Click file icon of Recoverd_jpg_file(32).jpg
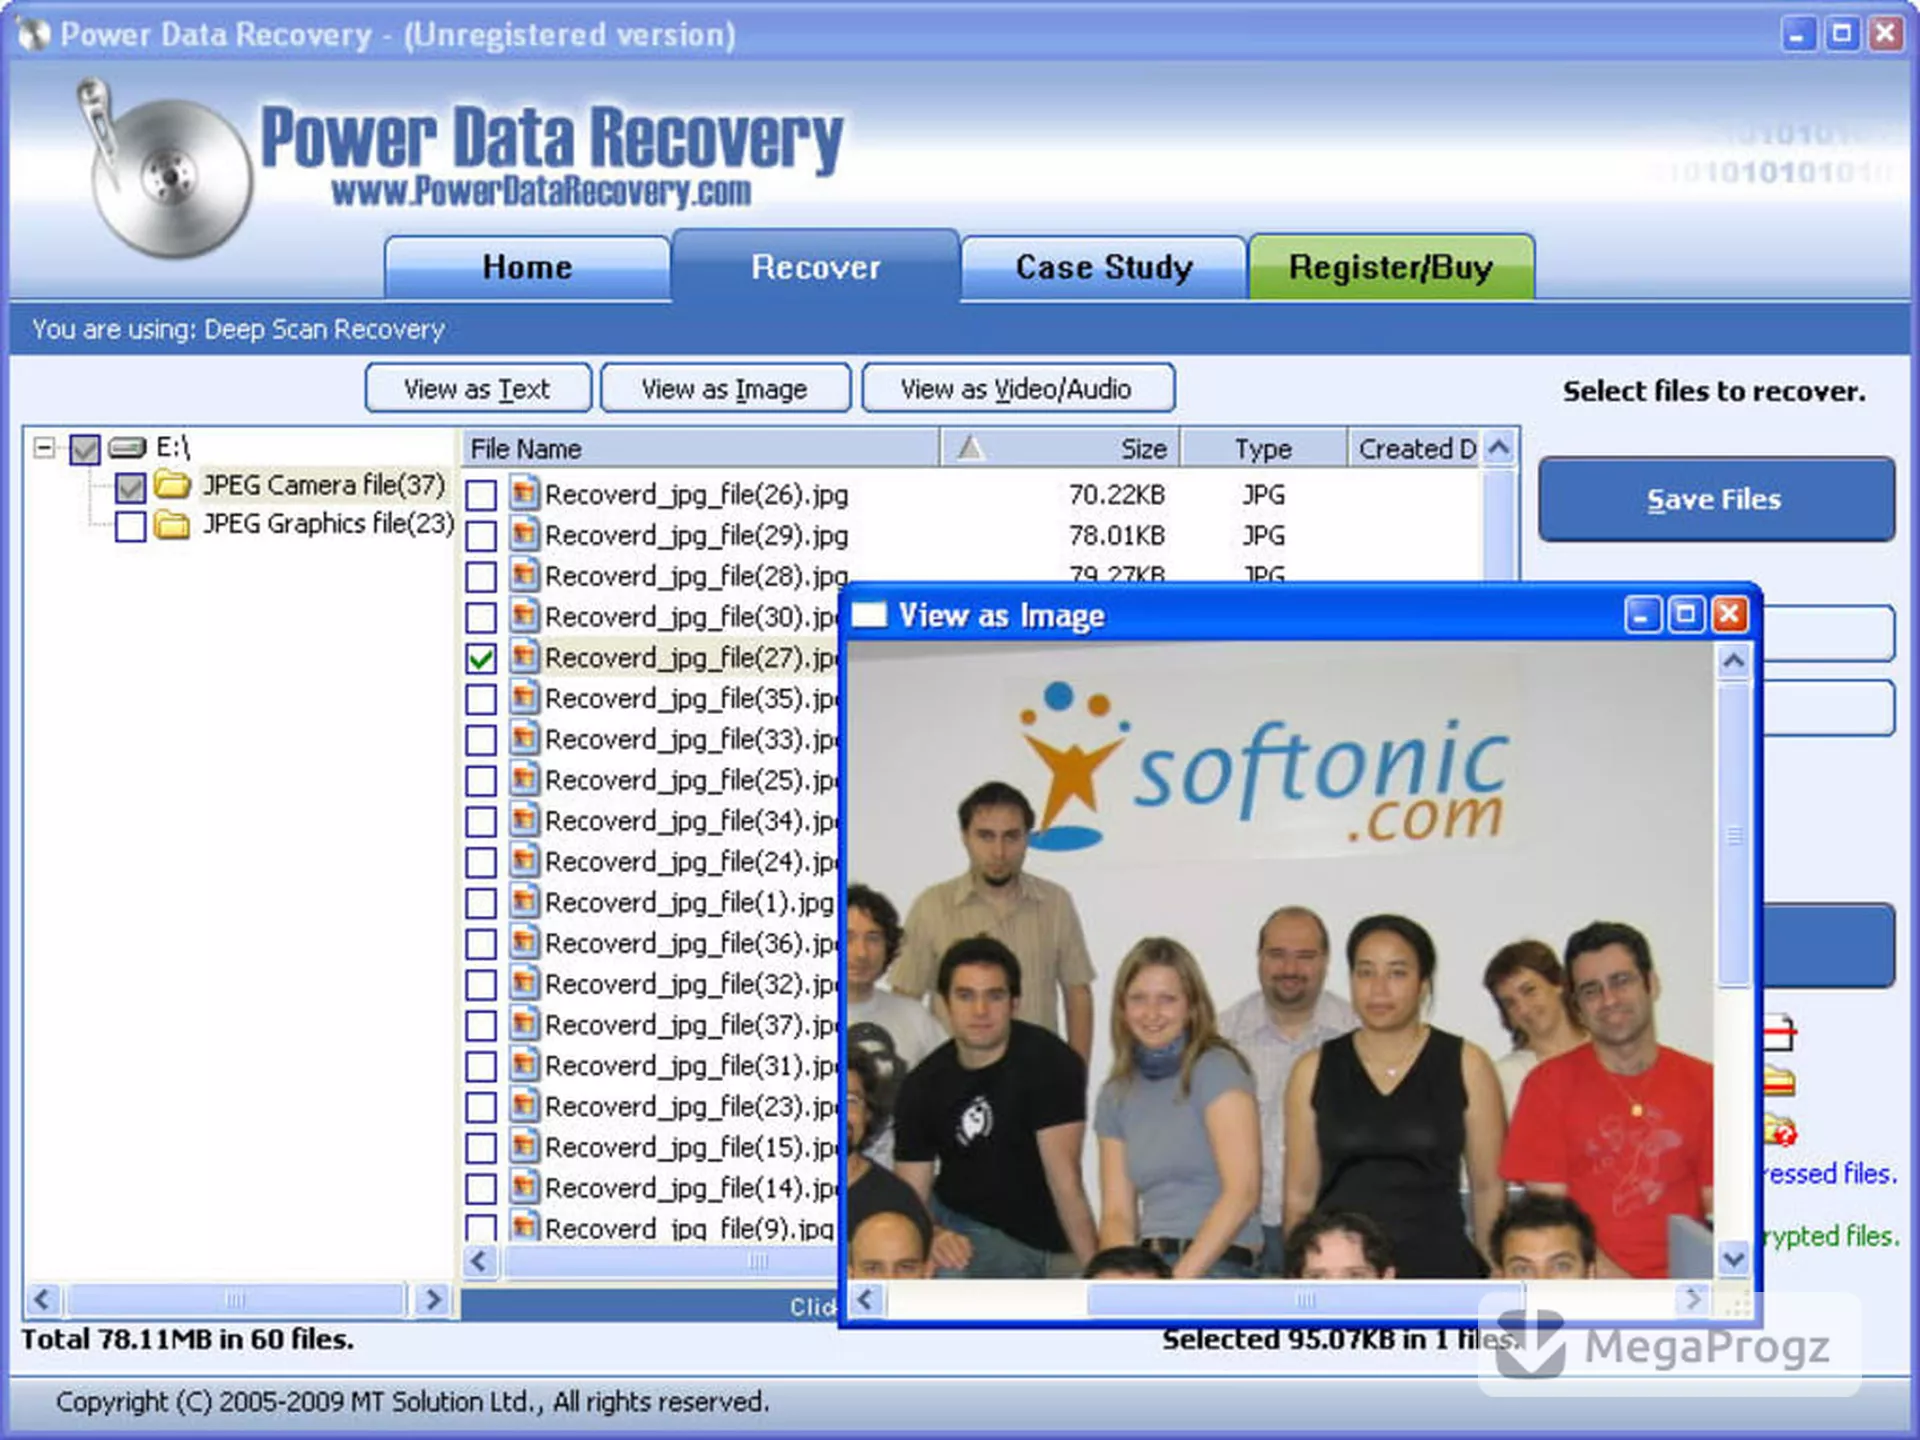Screen dimensions: 1920x1440 (524, 984)
